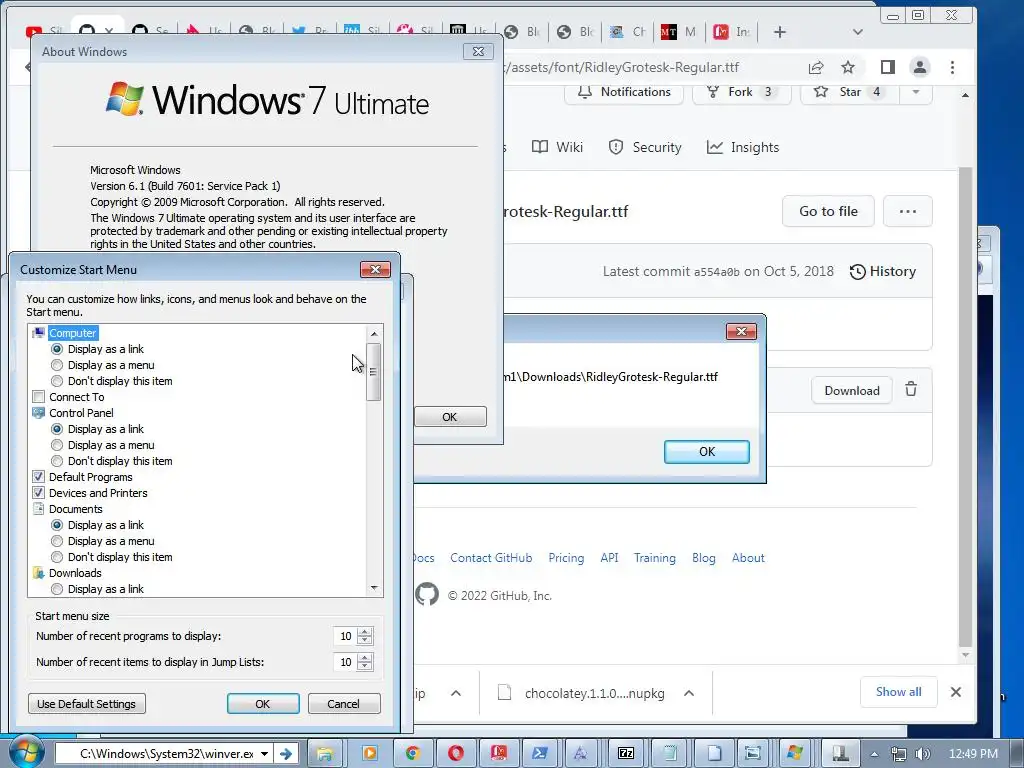Click OK in the font path dialog
Image resolution: width=1024 pixels, height=768 pixels.
pyautogui.click(x=707, y=451)
